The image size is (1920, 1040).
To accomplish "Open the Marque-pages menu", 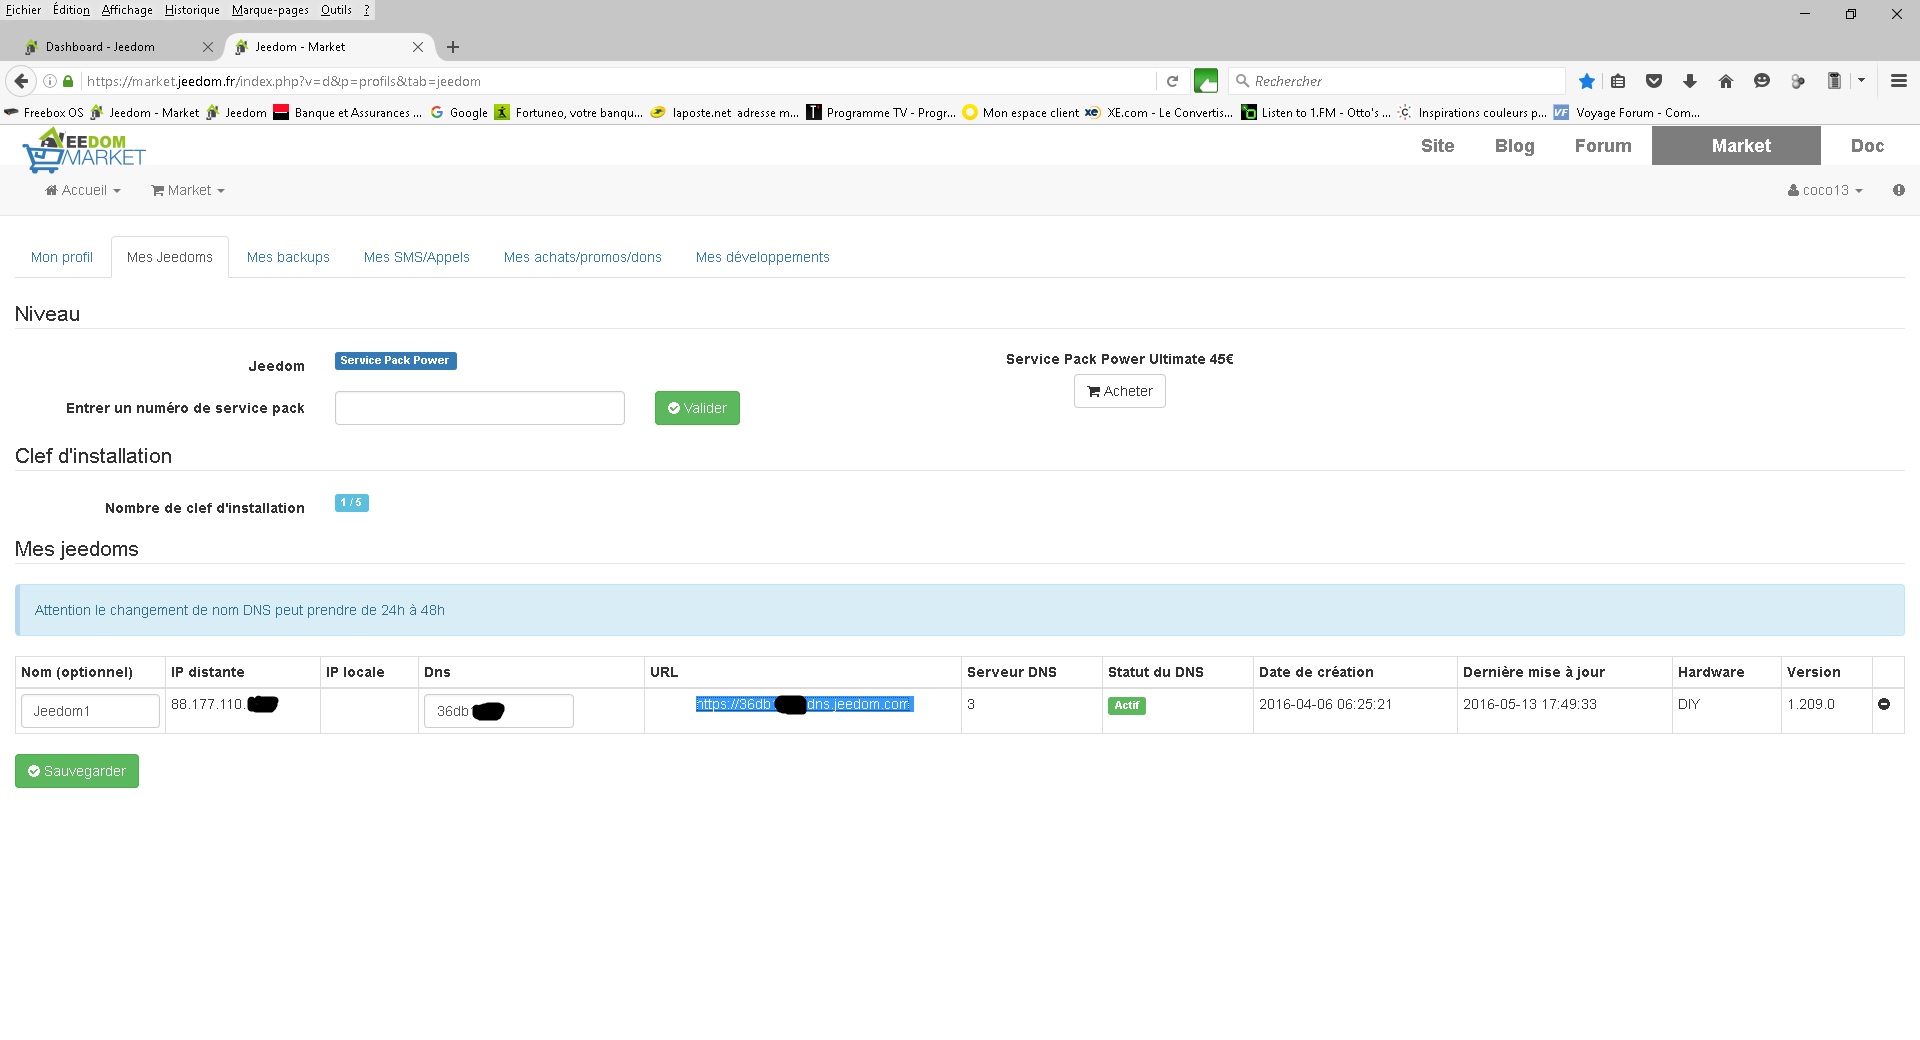I will [270, 10].
